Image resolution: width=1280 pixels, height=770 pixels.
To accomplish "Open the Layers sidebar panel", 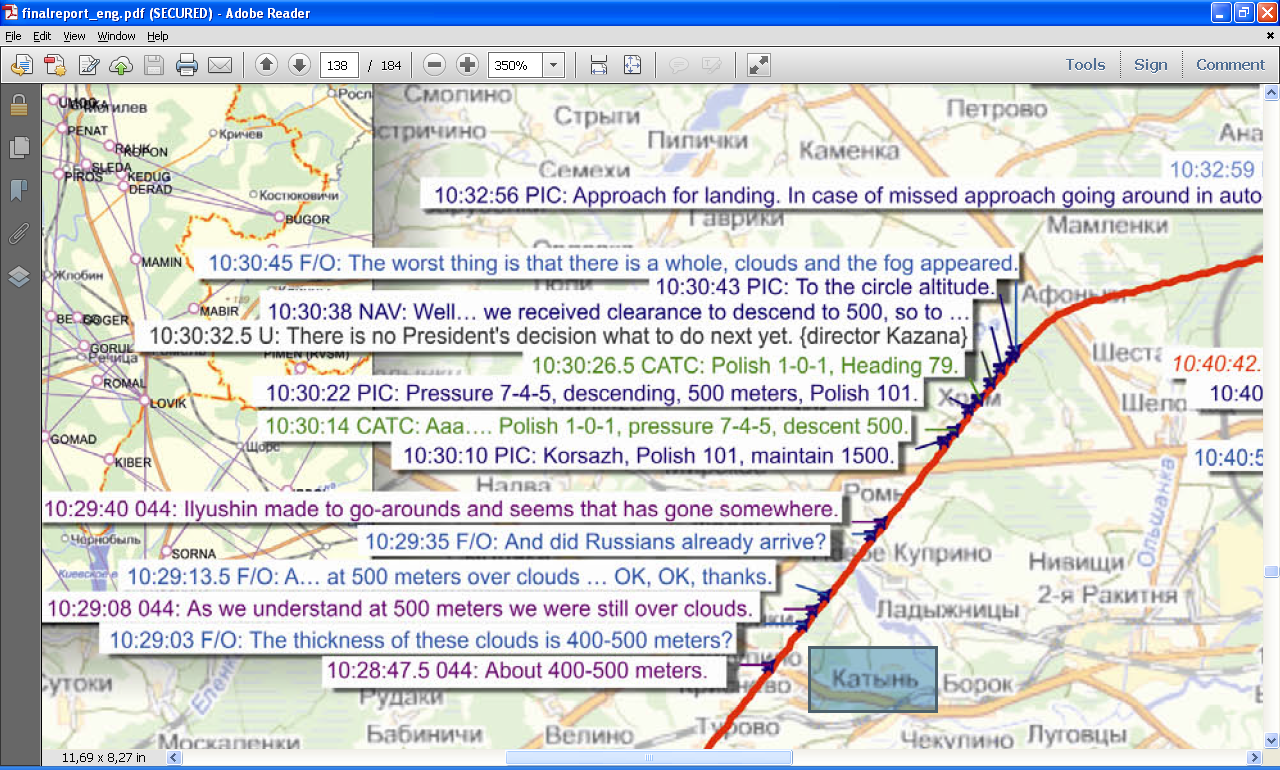I will point(18,277).
